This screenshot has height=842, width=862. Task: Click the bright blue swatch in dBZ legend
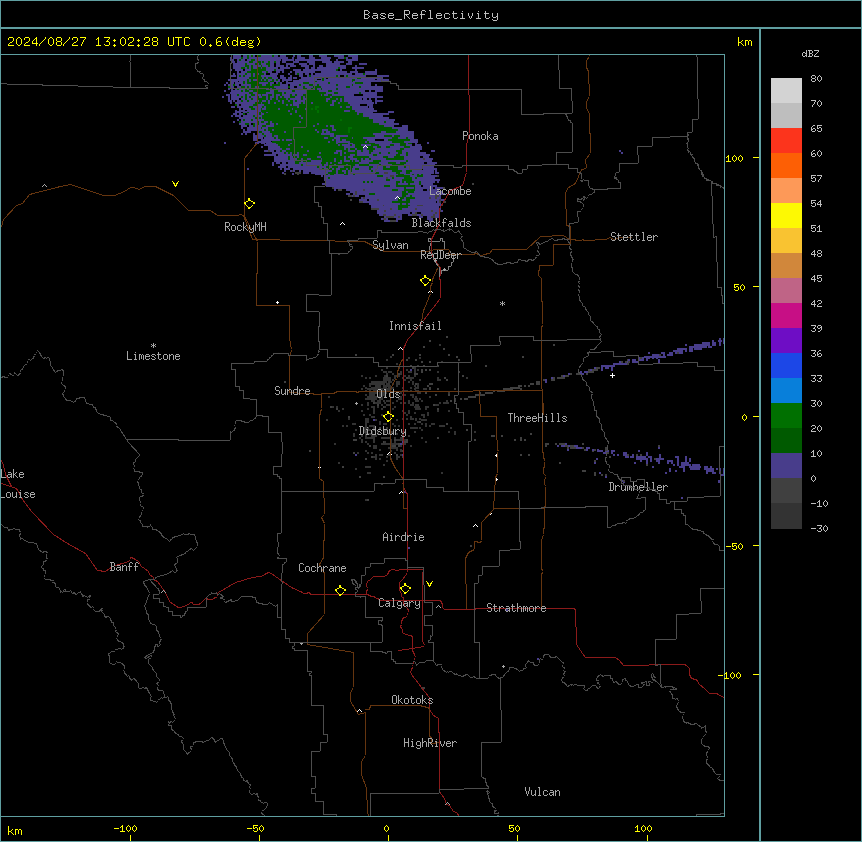pyautogui.click(x=786, y=365)
